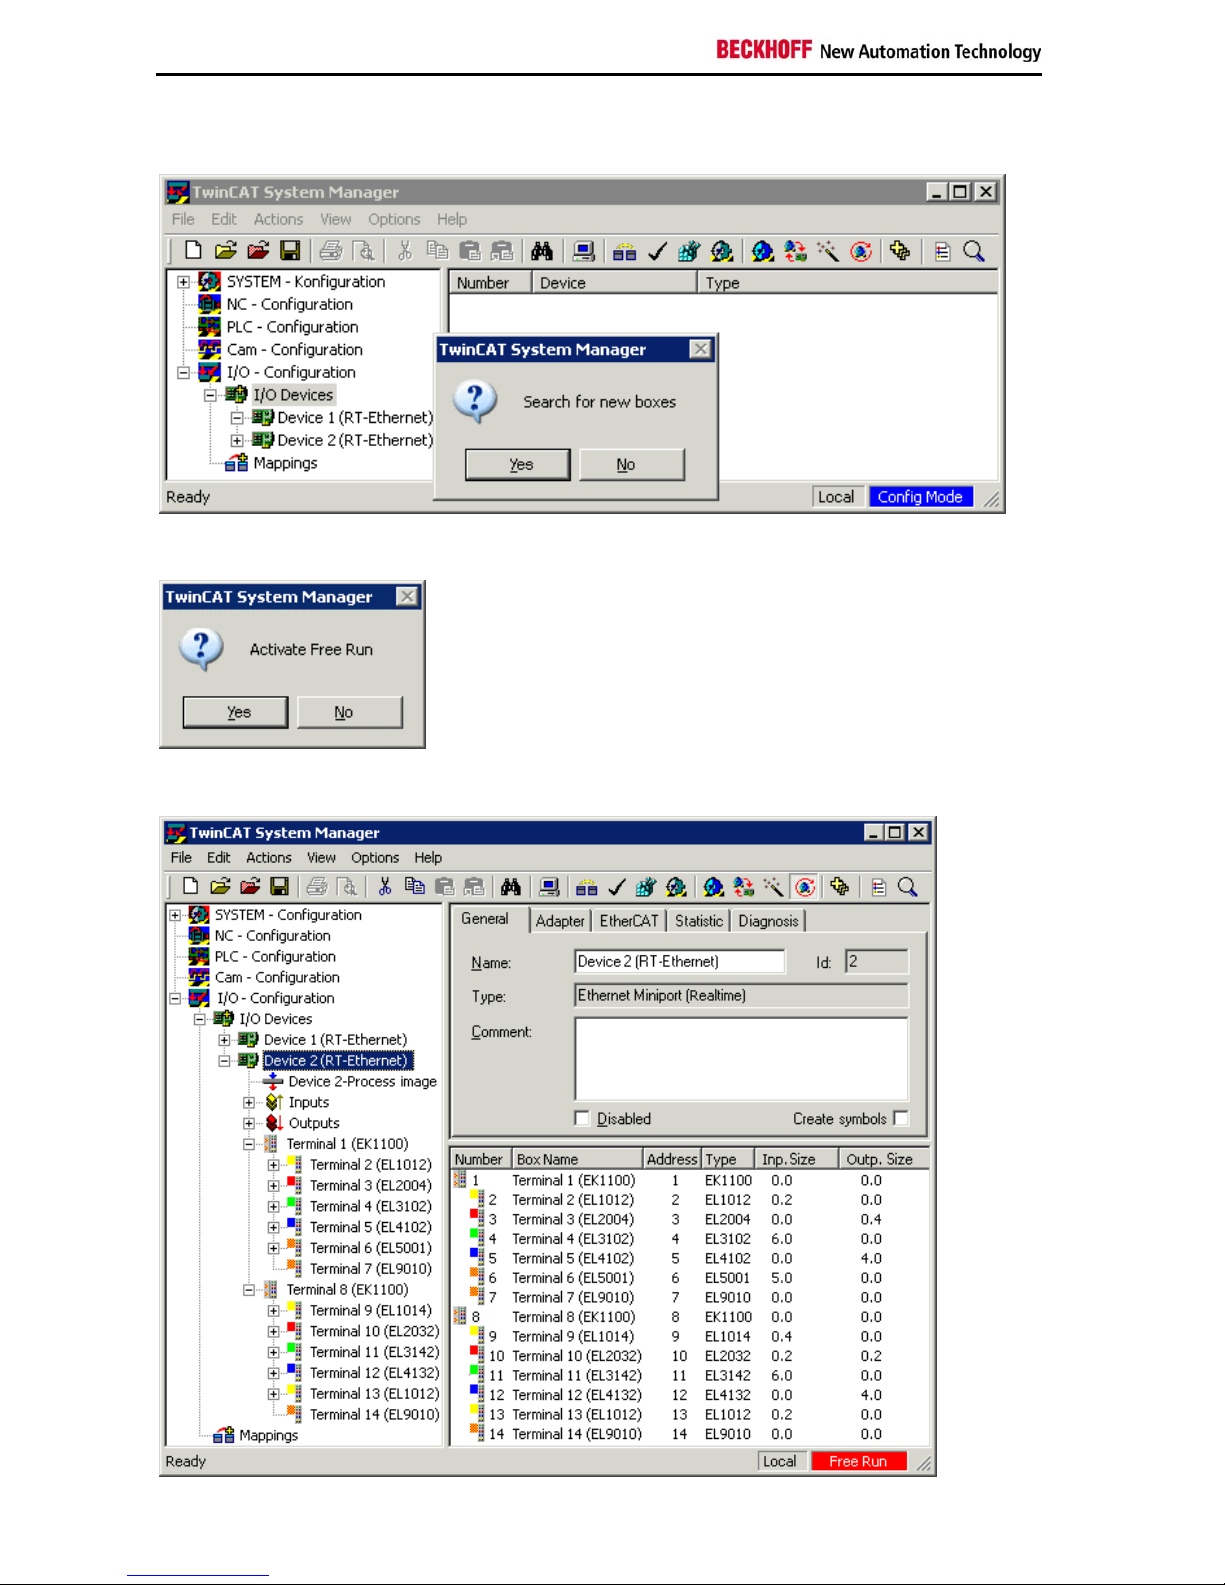Expand SYSTEM - Konfiguration node
Image resolution: width=1225 pixels, height=1585 pixels.
tap(184, 282)
